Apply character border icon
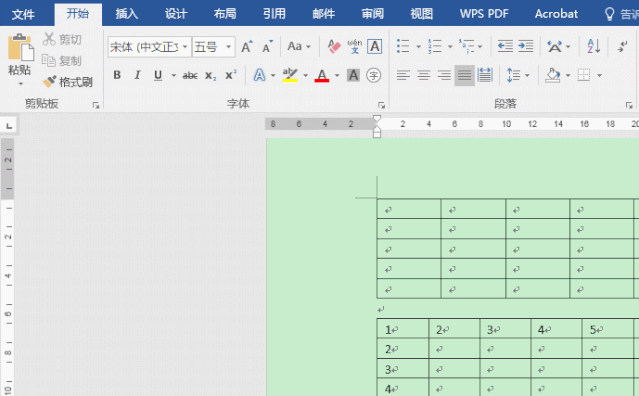The width and height of the screenshot is (639, 396). click(375, 47)
